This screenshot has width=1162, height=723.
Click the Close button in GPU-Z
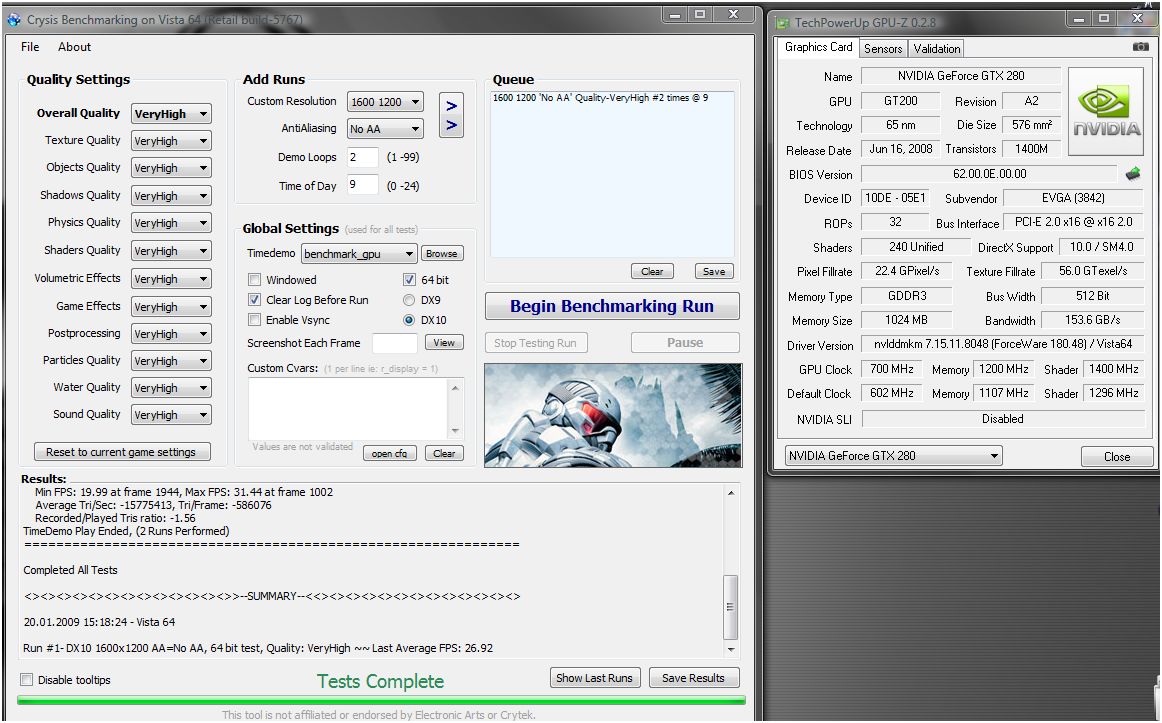pyautogui.click(x=1117, y=456)
